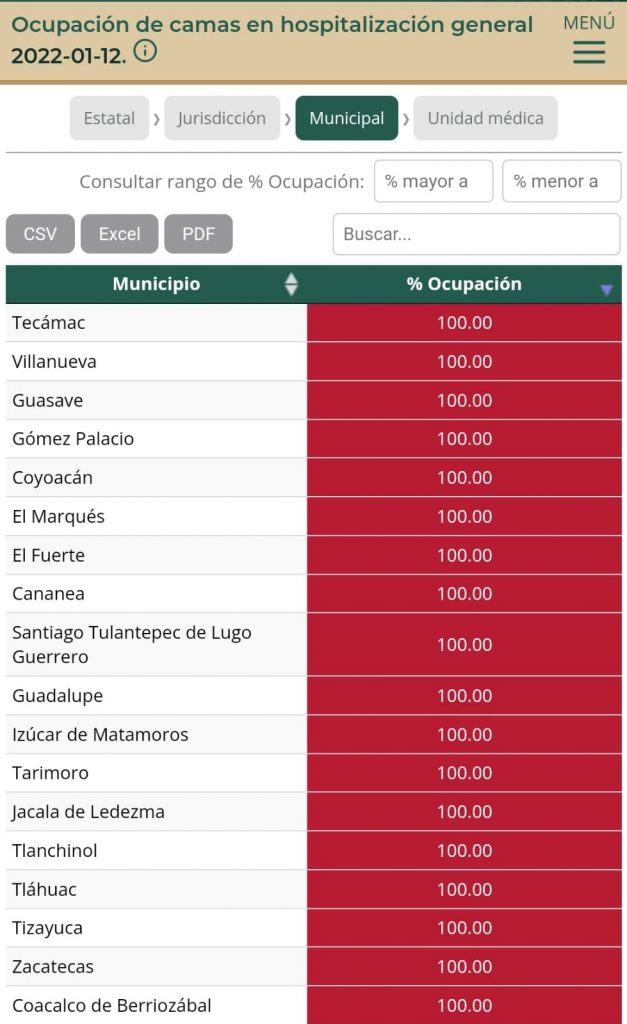Click the occupancy value for Zacatecas
This screenshot has height=1024, width=627.
click(465, 966)
